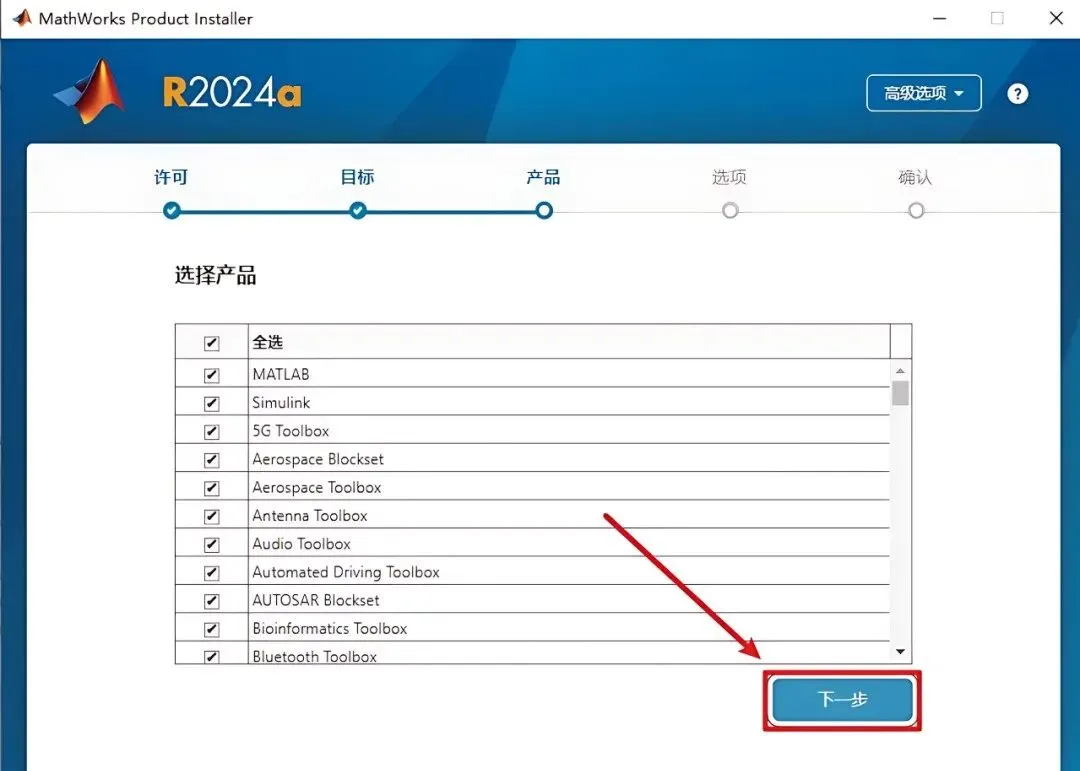Click the 产品 current step marker
The height and width of the screenshot is (771, 1080).
(x=544, y=210)
